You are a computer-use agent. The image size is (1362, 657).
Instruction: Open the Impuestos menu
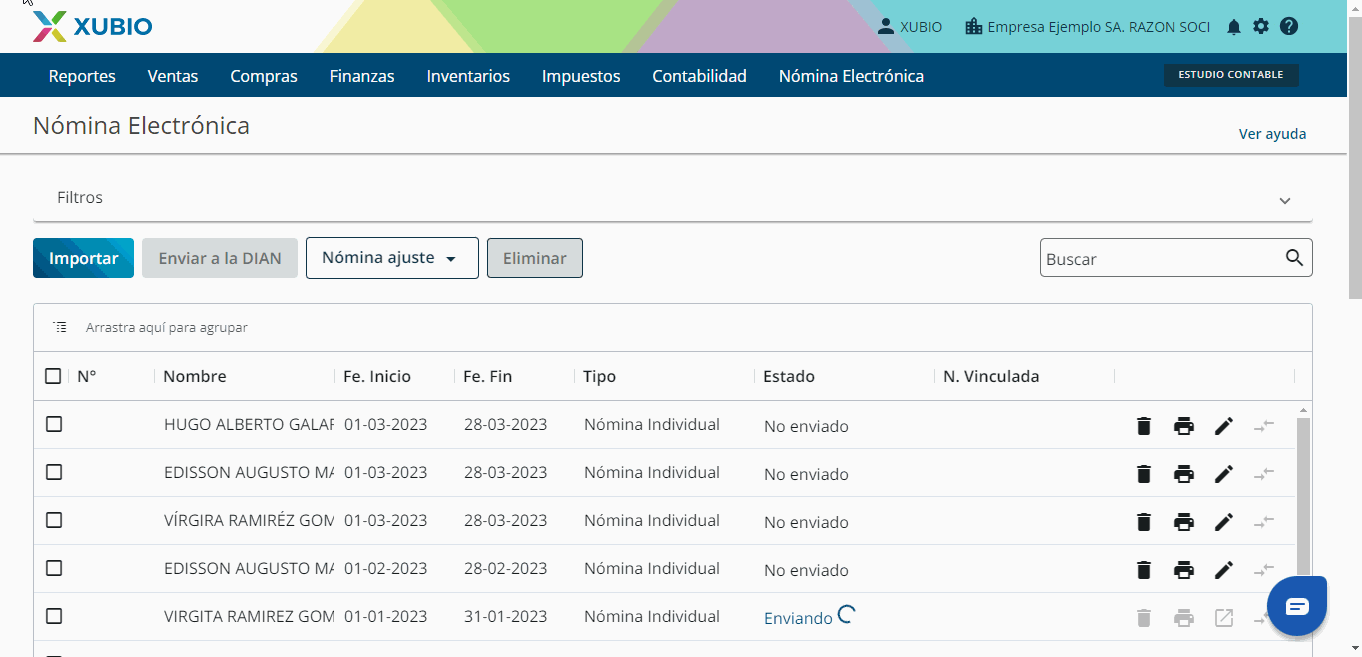click(581, 76)
